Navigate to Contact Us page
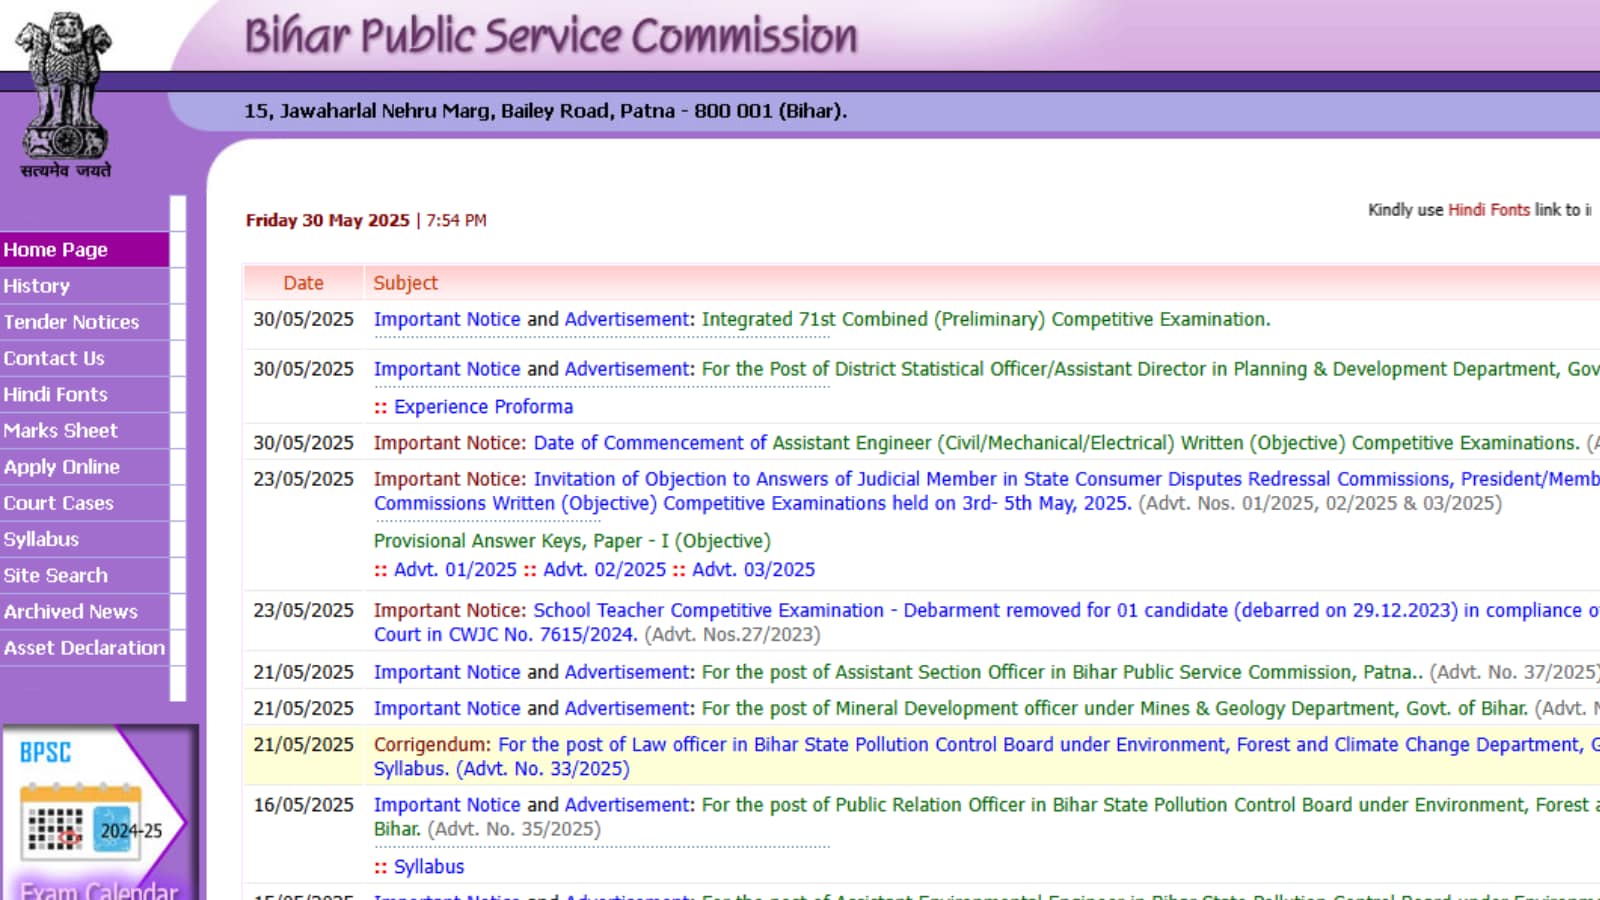 point(53,358)
